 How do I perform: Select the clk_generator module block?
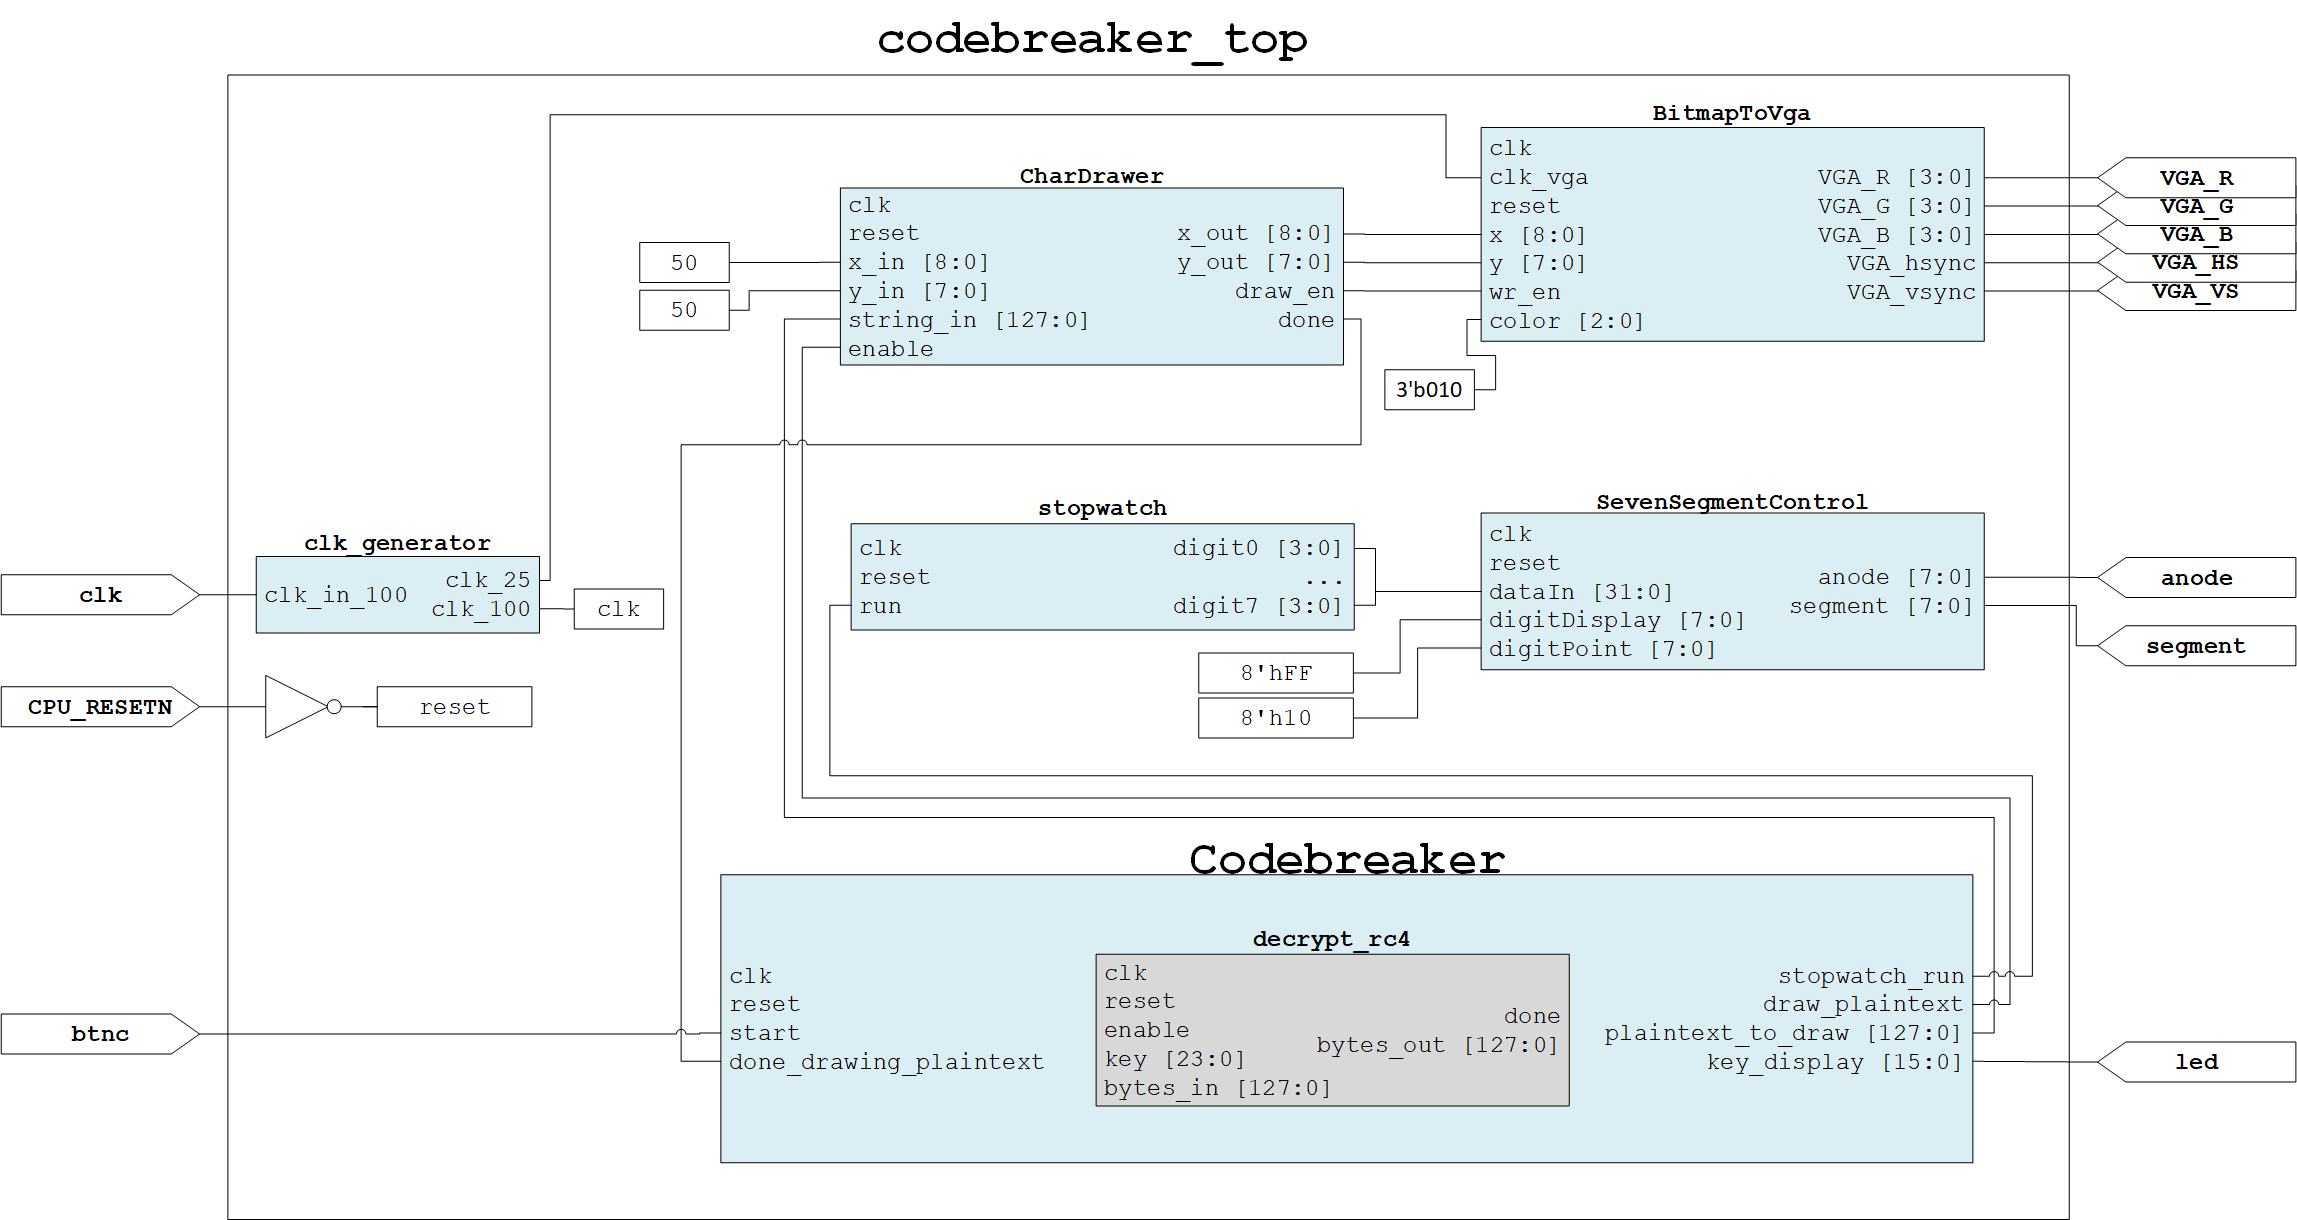[x=397, y=595]
